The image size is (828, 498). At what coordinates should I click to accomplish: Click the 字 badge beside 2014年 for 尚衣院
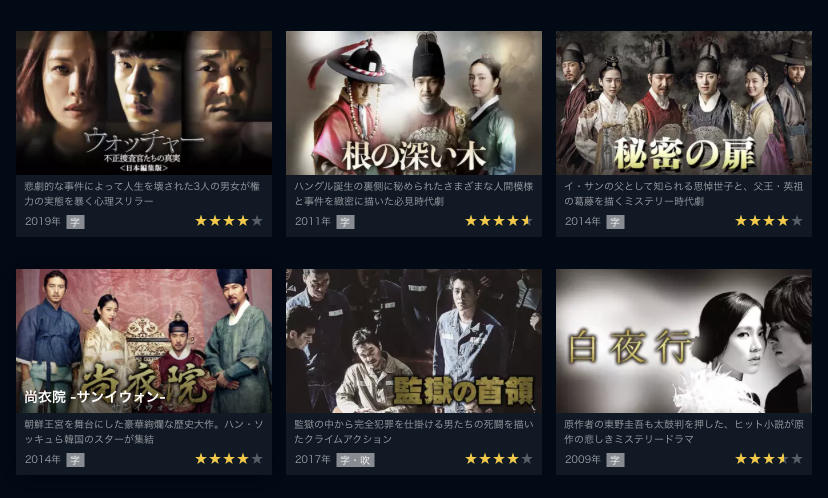point(76,460)
